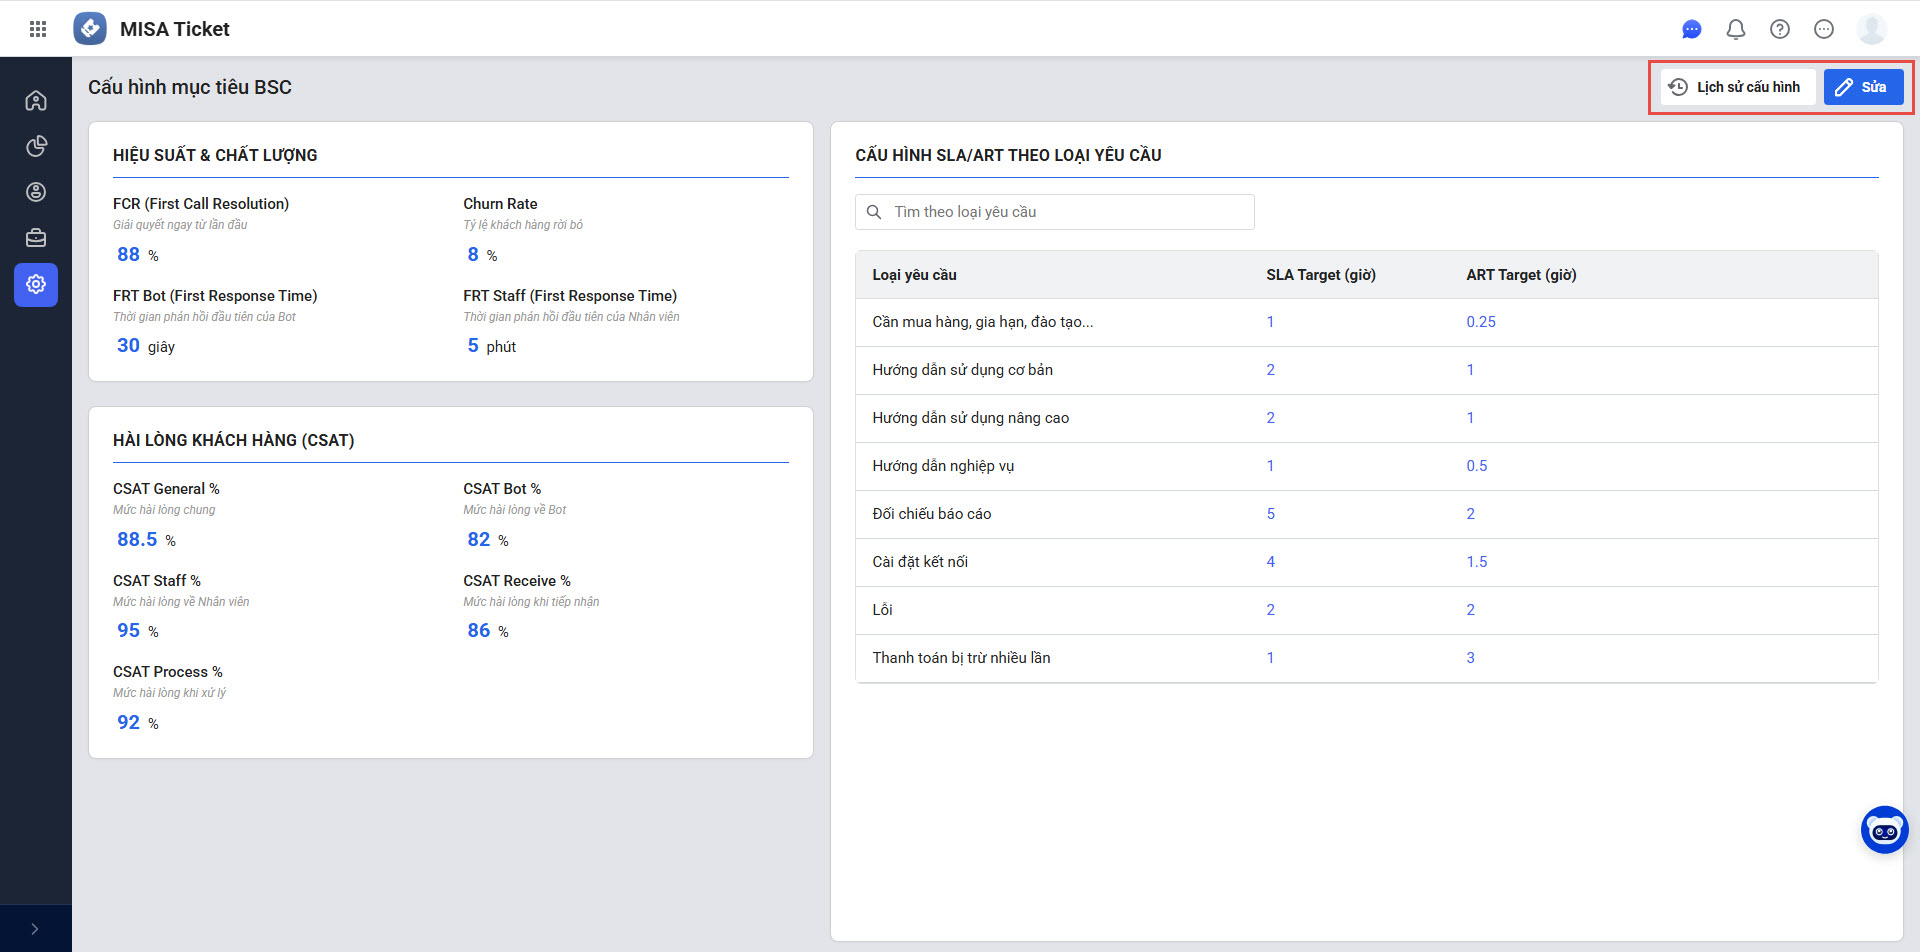Viewport: 1920px width, 952px height.
Task: Open the chat messages icon
Action: [x=1691, y=29]
